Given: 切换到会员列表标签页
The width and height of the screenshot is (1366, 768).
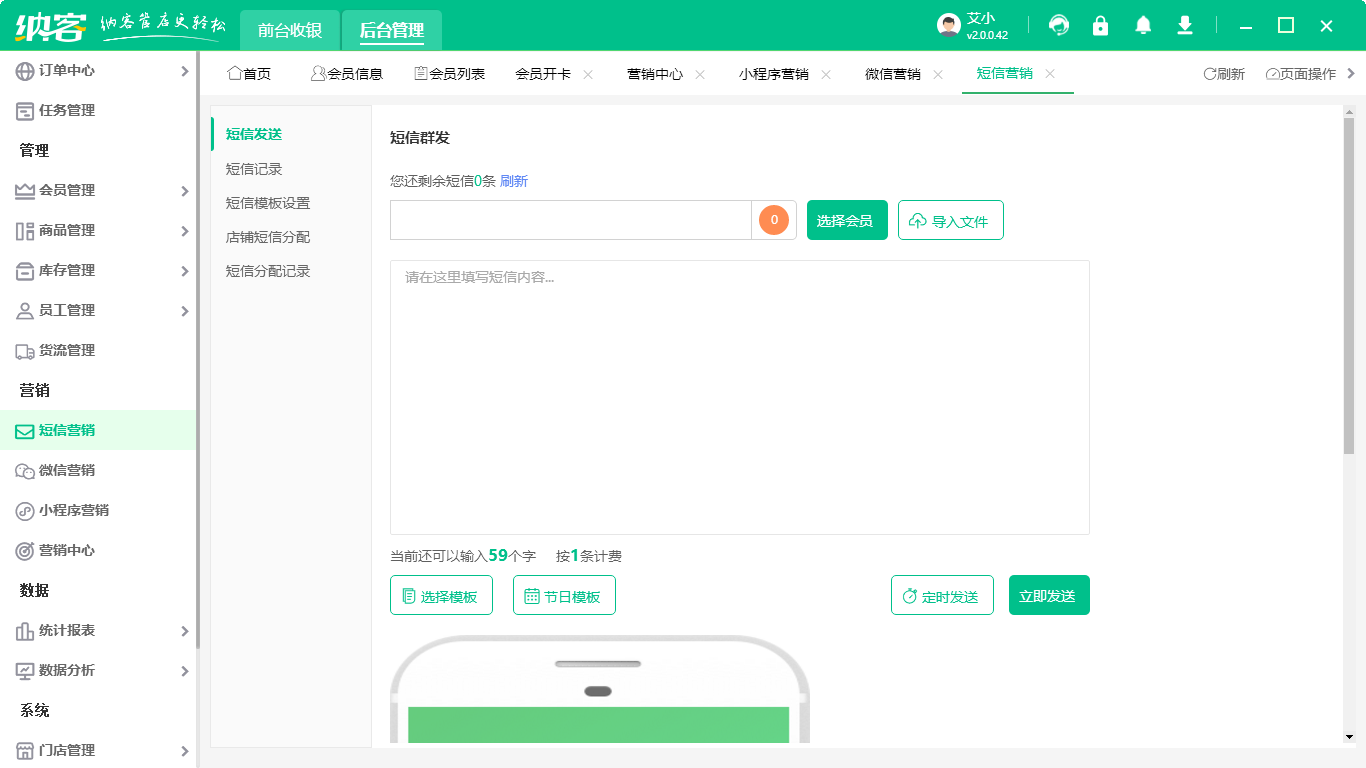Looking at the screenshot, I should [452, 73].
